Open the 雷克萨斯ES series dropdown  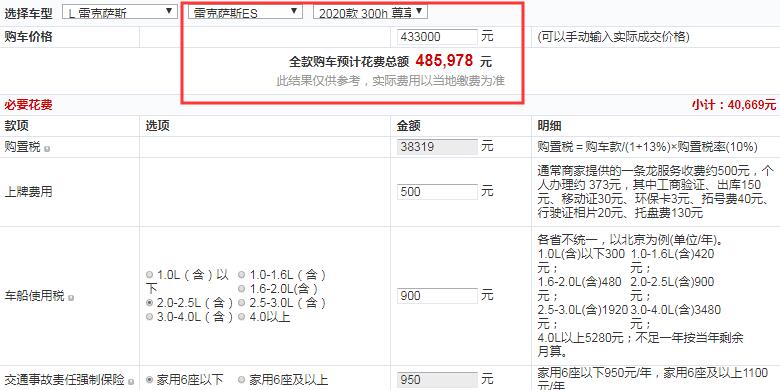[245, 12]
